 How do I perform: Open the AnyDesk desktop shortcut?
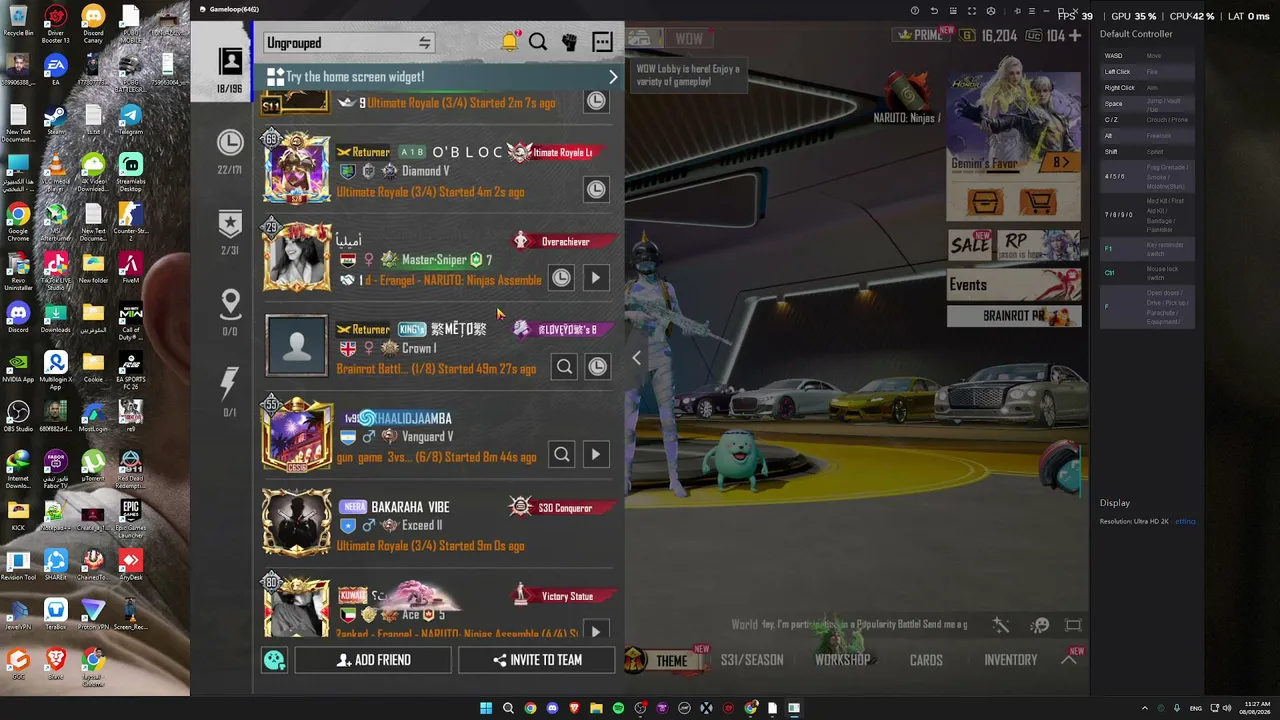click(130, 565)
